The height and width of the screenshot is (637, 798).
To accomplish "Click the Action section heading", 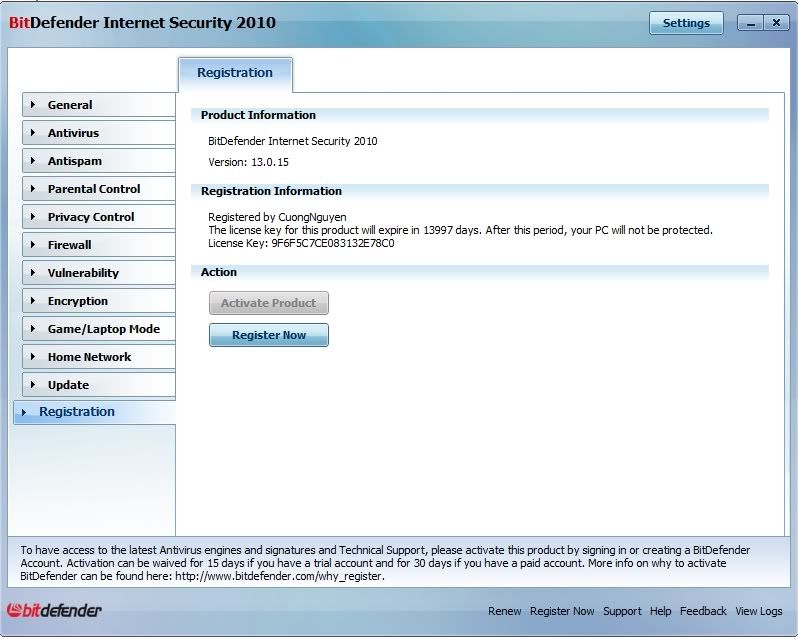I will [219, 272].
